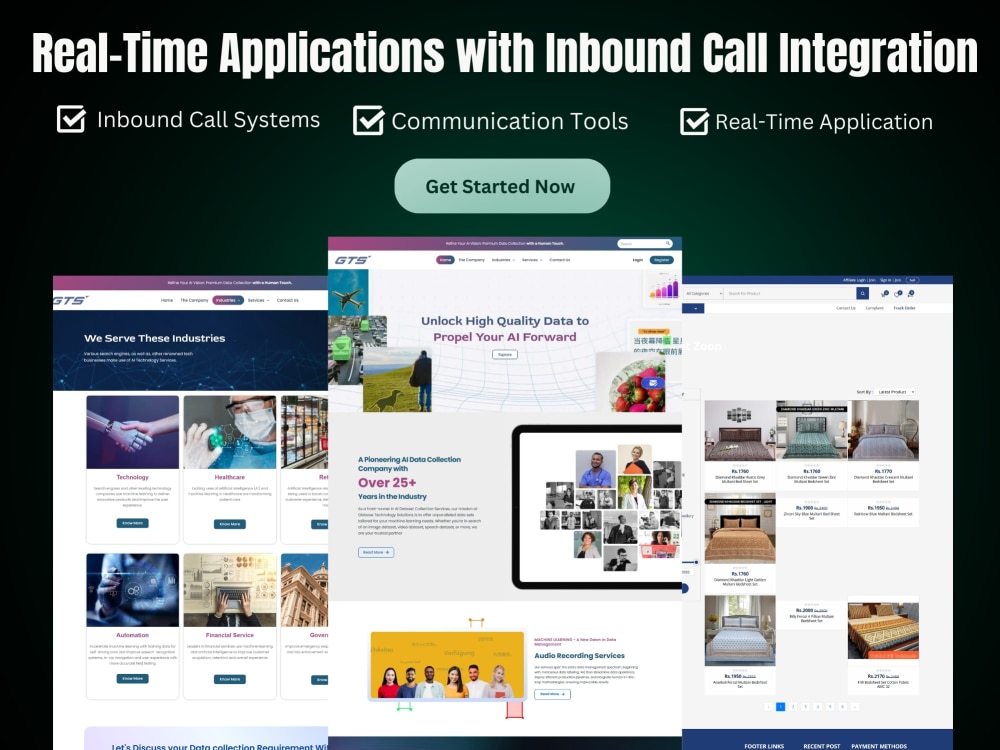1000x750 pixels.
Task: Click the green zinc bedsheet product image
Action: click(x=811, y=430)
